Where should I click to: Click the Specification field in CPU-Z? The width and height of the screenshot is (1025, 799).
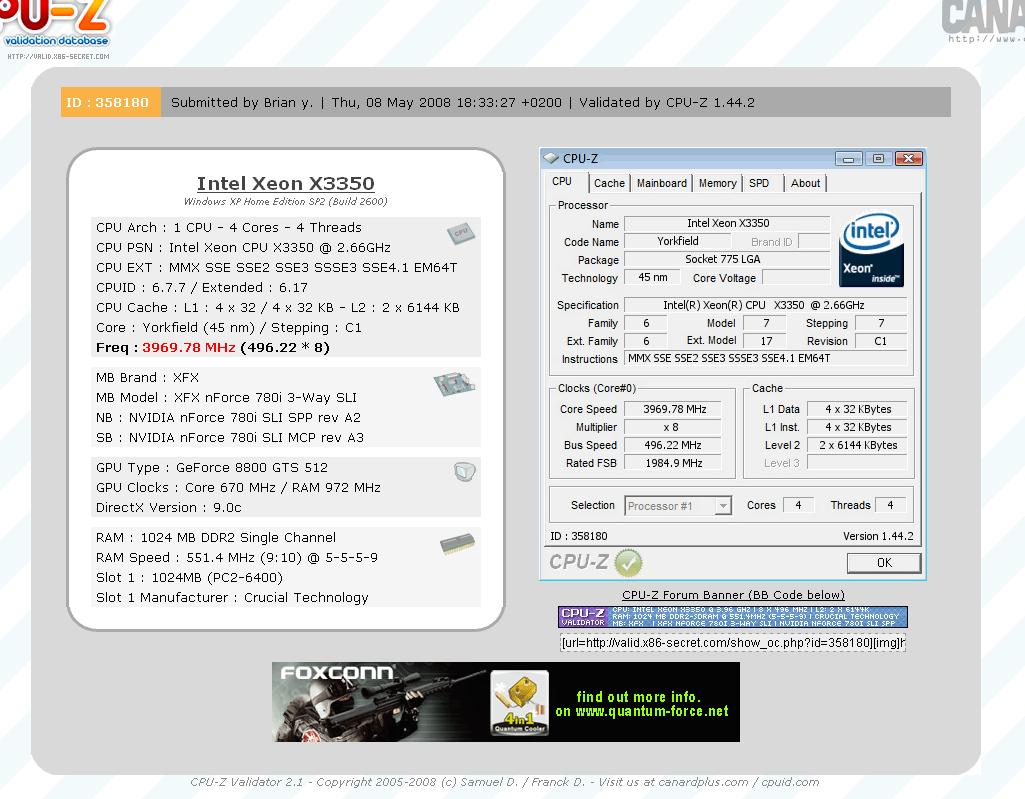point(765,305)
